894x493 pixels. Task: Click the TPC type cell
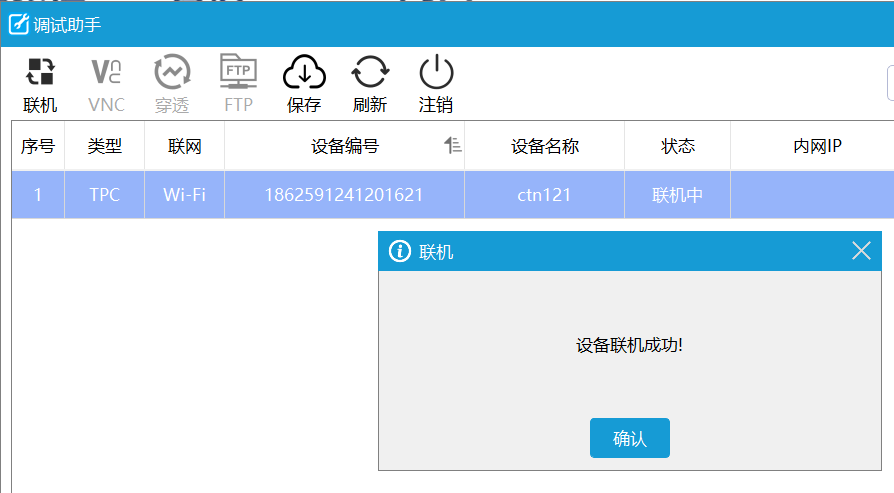point(104,195)
